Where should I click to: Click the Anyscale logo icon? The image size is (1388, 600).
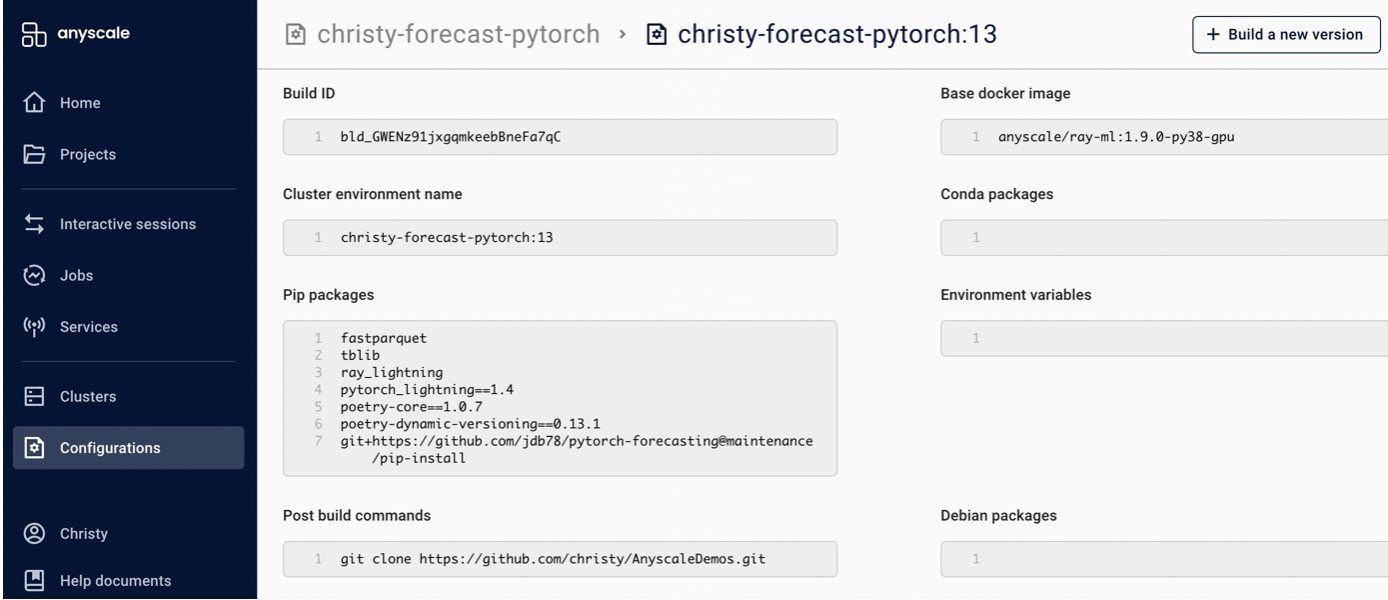point(33,34)
